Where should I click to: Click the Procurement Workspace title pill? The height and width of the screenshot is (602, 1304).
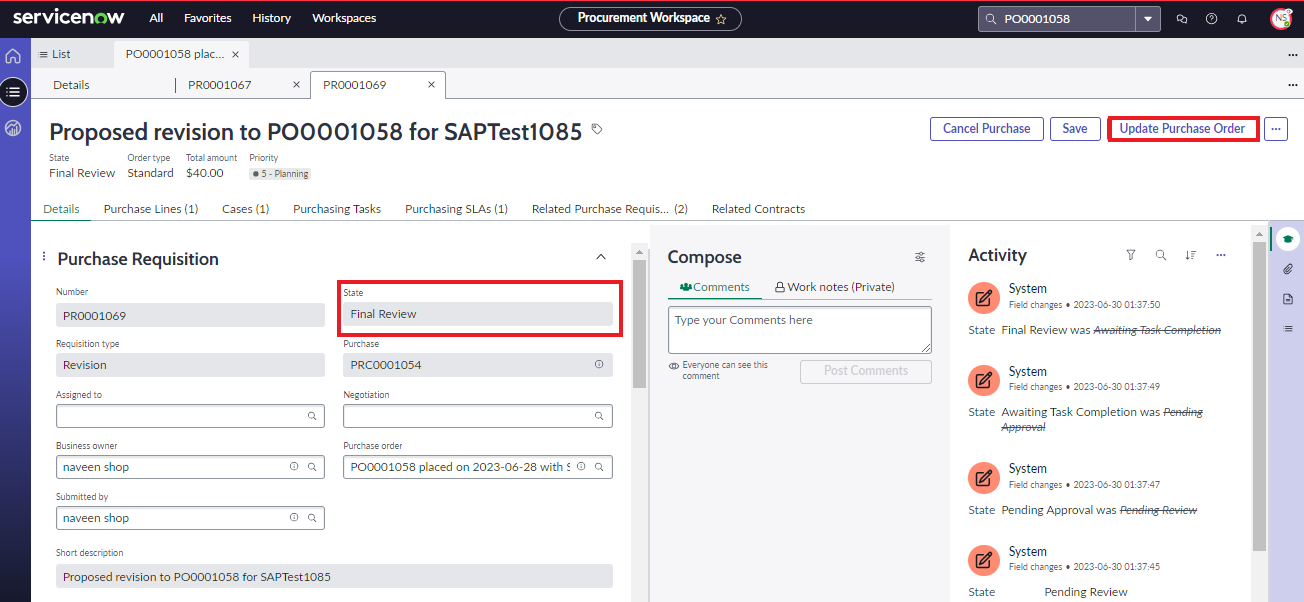(x=650, y=18)
